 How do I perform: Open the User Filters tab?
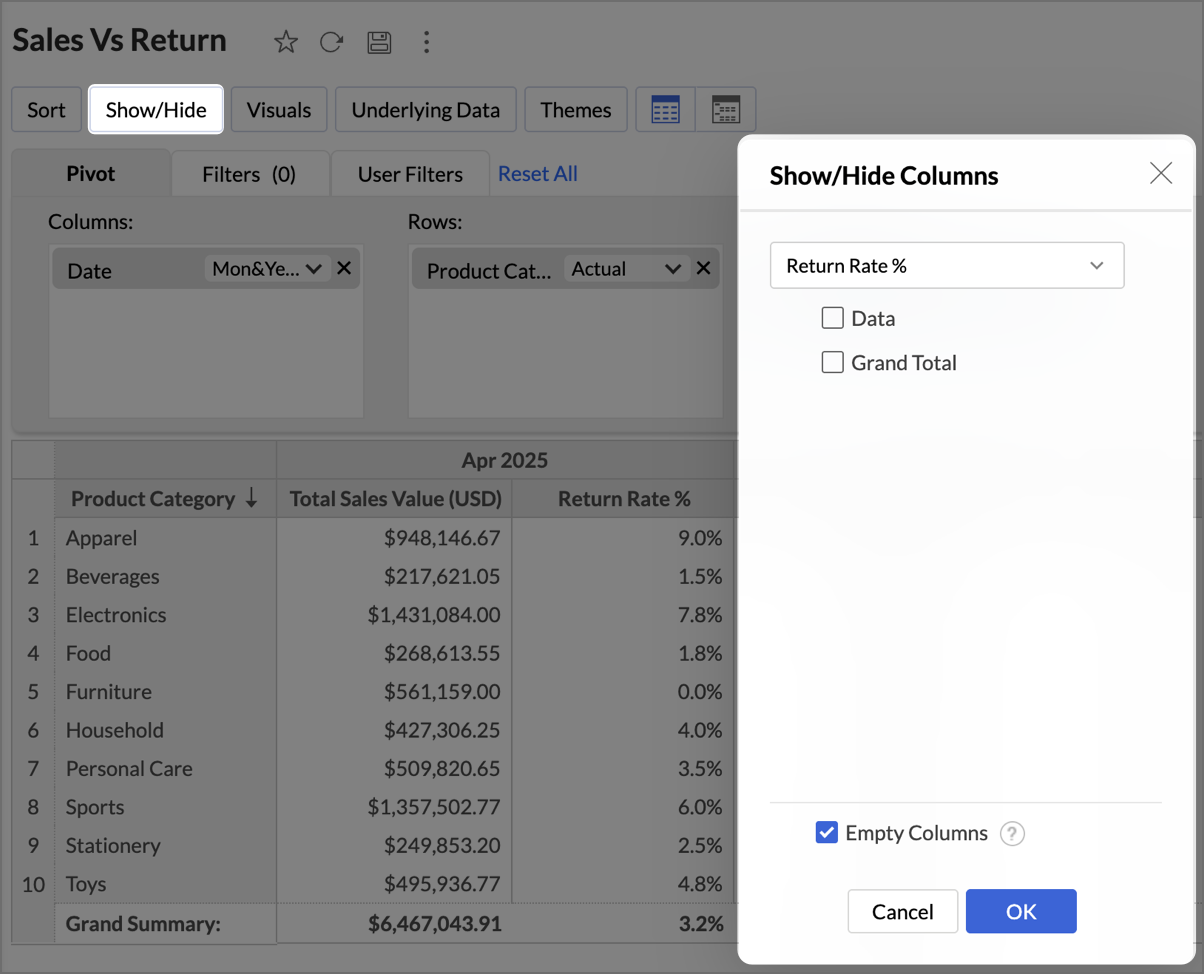pos(410,175)
